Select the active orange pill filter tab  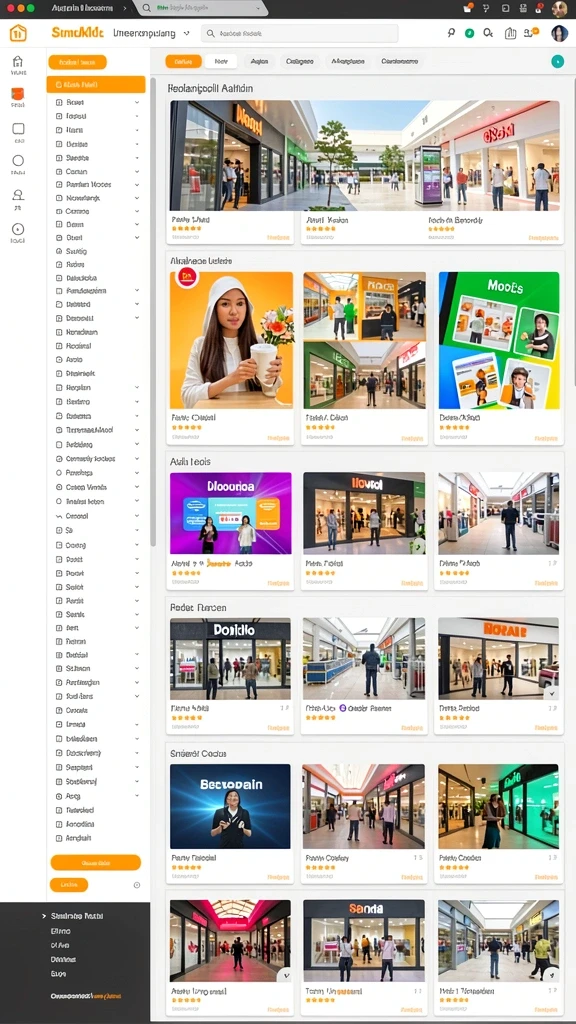pyautogui.click(x=184, y=61)
